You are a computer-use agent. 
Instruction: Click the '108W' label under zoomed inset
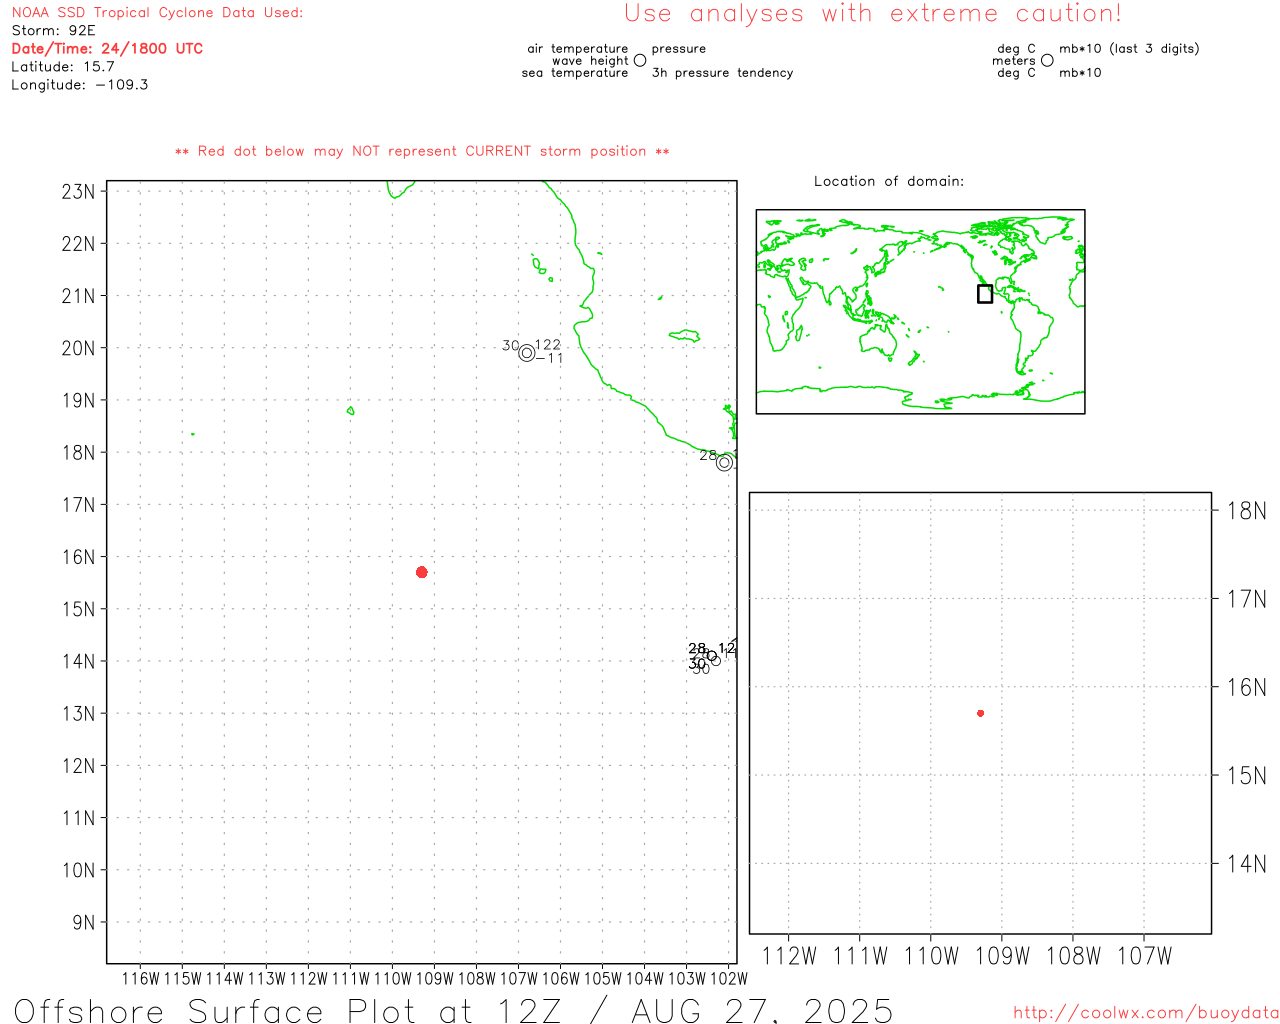(x=1073, y=956)
